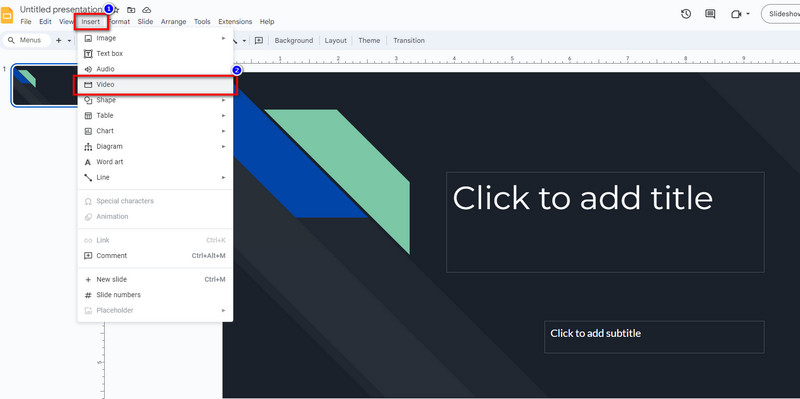Viewport: 800px width, 399px height.
Task: Click the Menus search box
Action: [27, 40]
